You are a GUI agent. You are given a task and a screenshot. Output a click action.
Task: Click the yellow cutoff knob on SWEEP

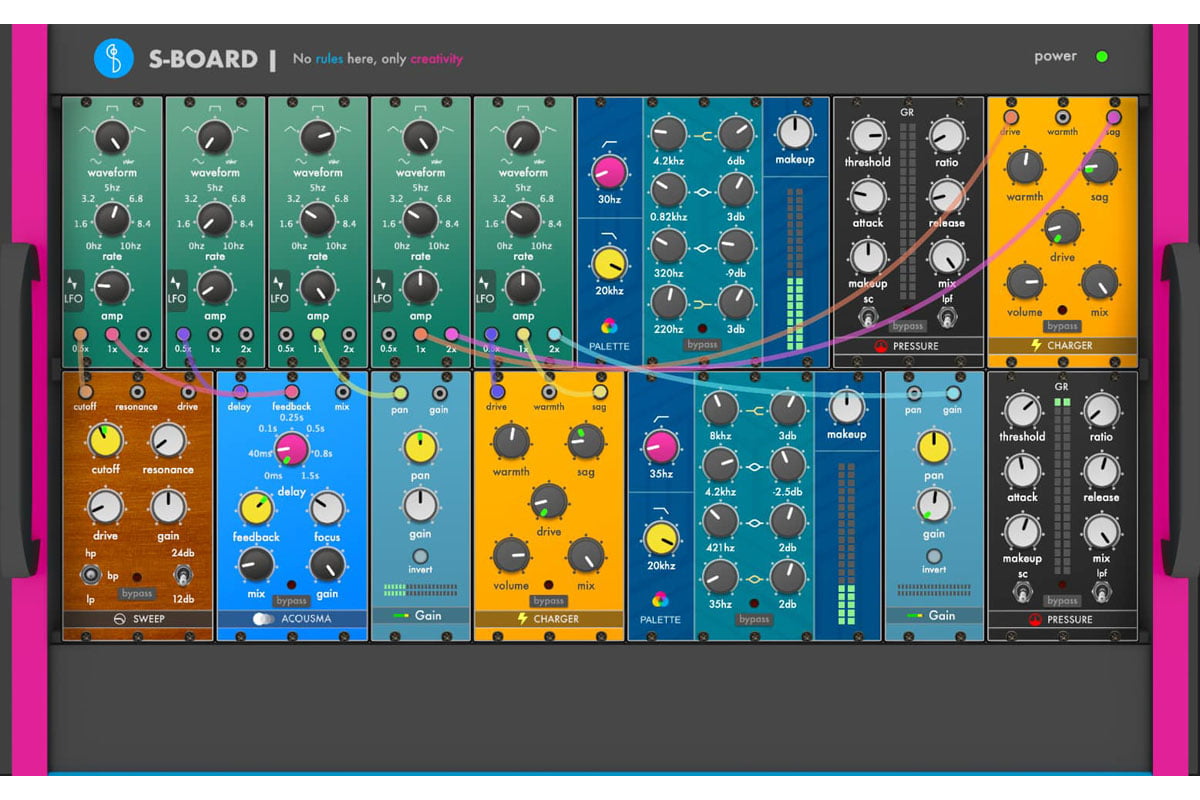click(105, 441)
